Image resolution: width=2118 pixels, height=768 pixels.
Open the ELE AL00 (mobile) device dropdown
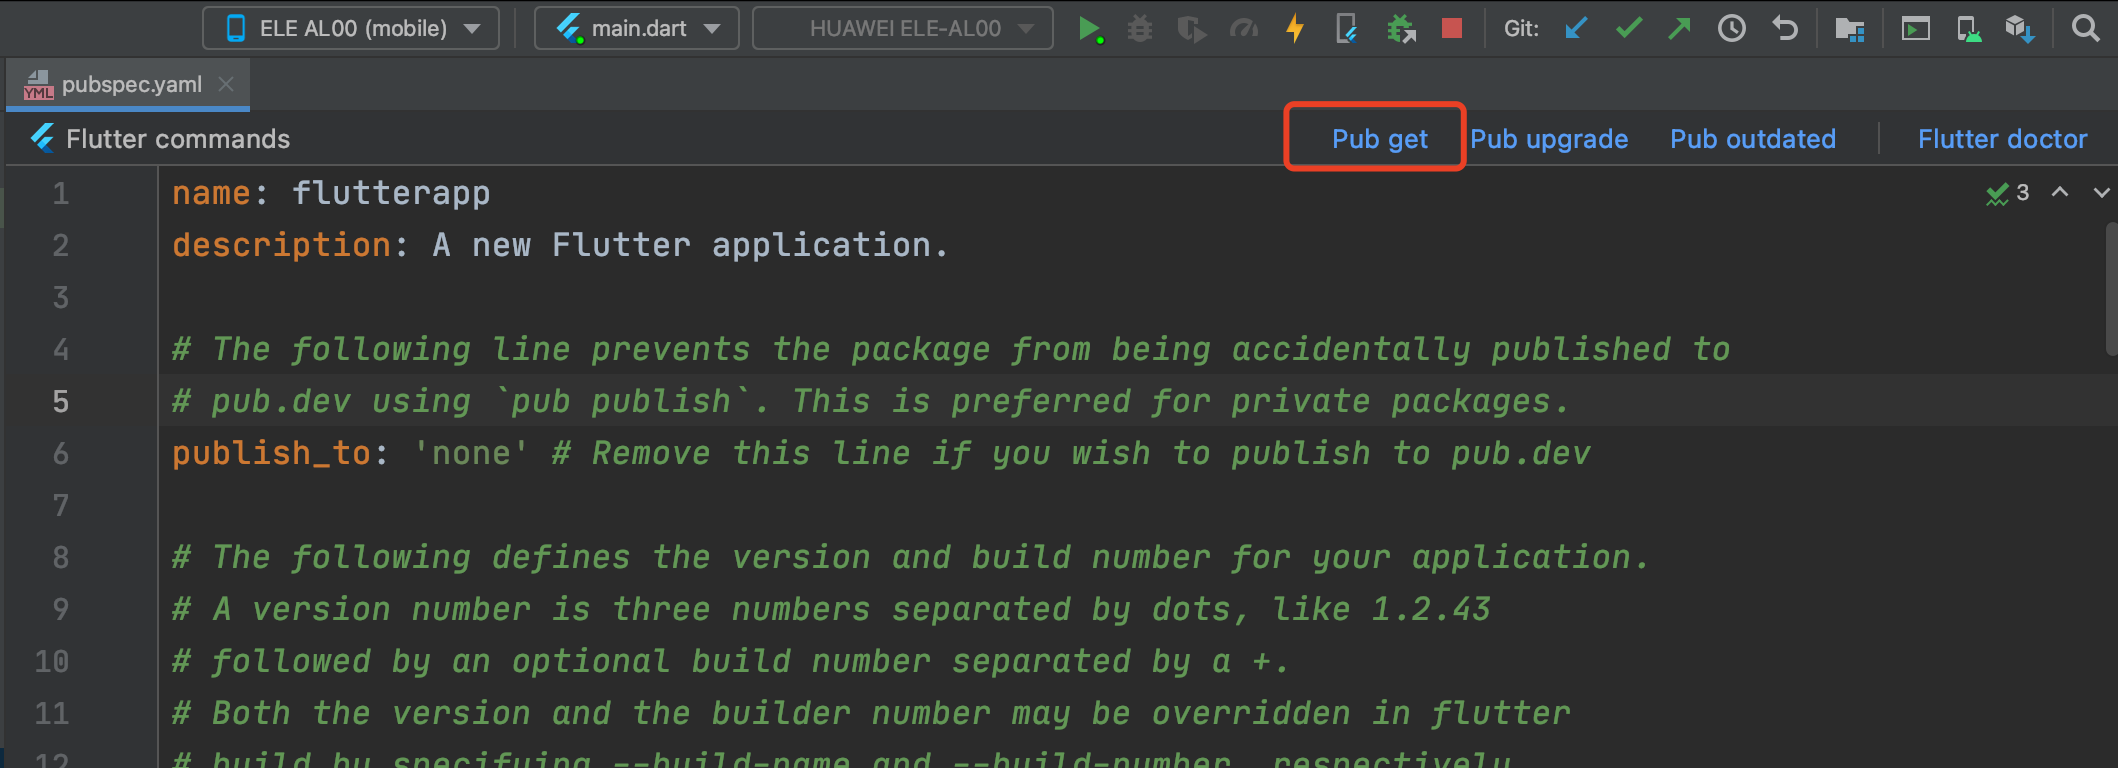point(351,29)
